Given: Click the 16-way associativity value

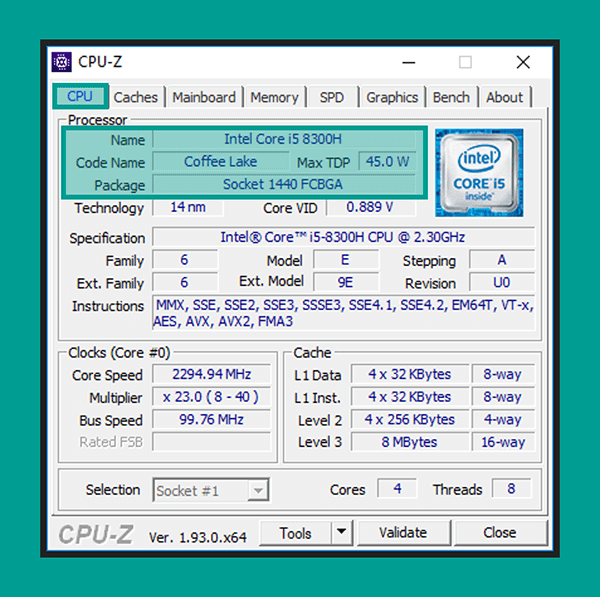Looking at the screenshot, I should 503,442.
